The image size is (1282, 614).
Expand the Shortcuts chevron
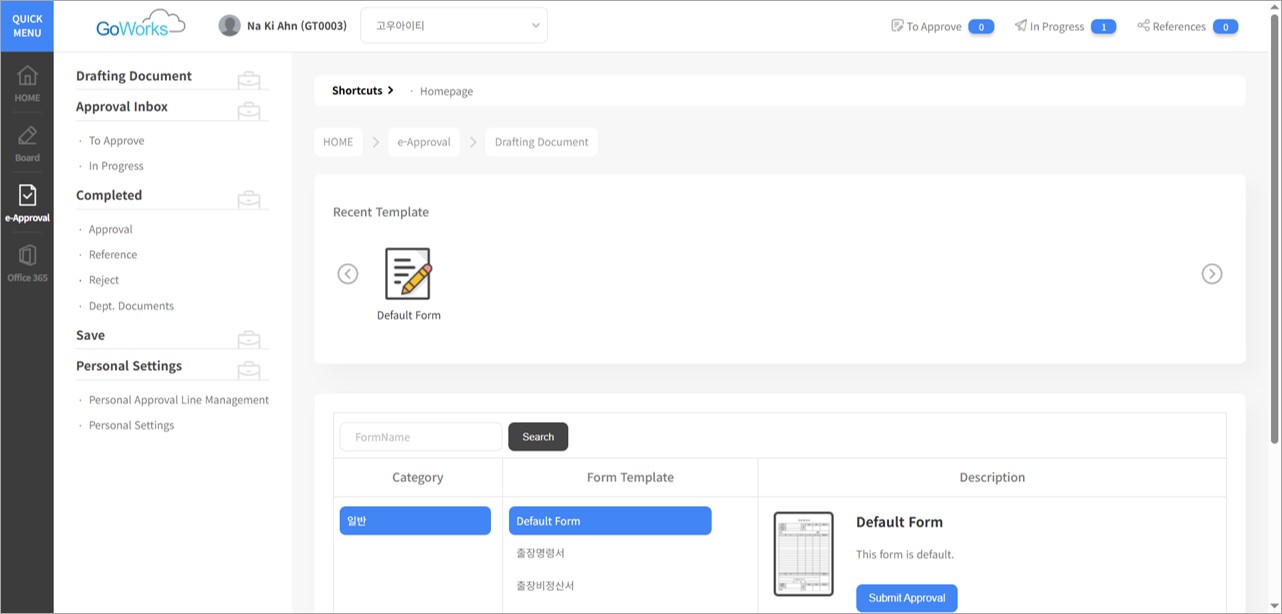[390, 90]
